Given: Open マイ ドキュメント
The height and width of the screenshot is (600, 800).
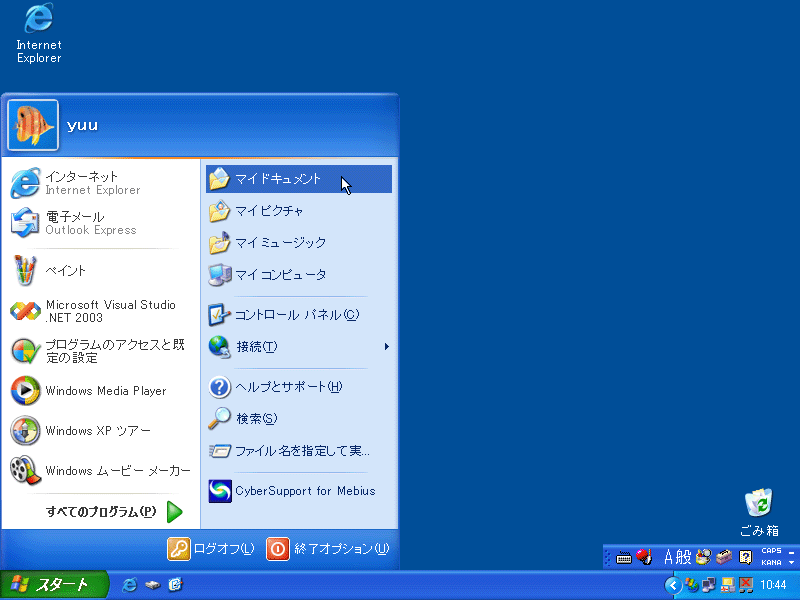Looking at the screenshot, I should (299, 179).
